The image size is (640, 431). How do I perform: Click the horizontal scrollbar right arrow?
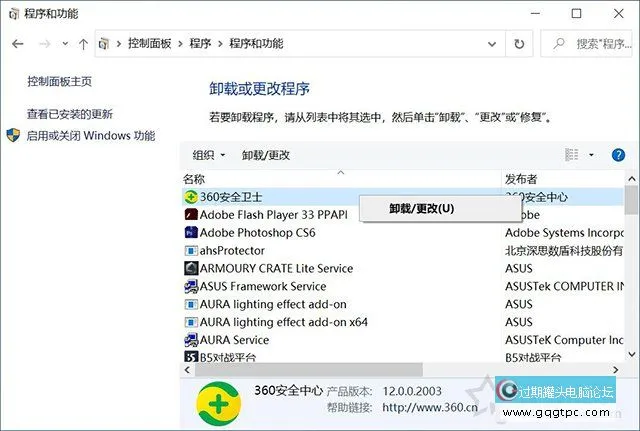pos(616,370)
